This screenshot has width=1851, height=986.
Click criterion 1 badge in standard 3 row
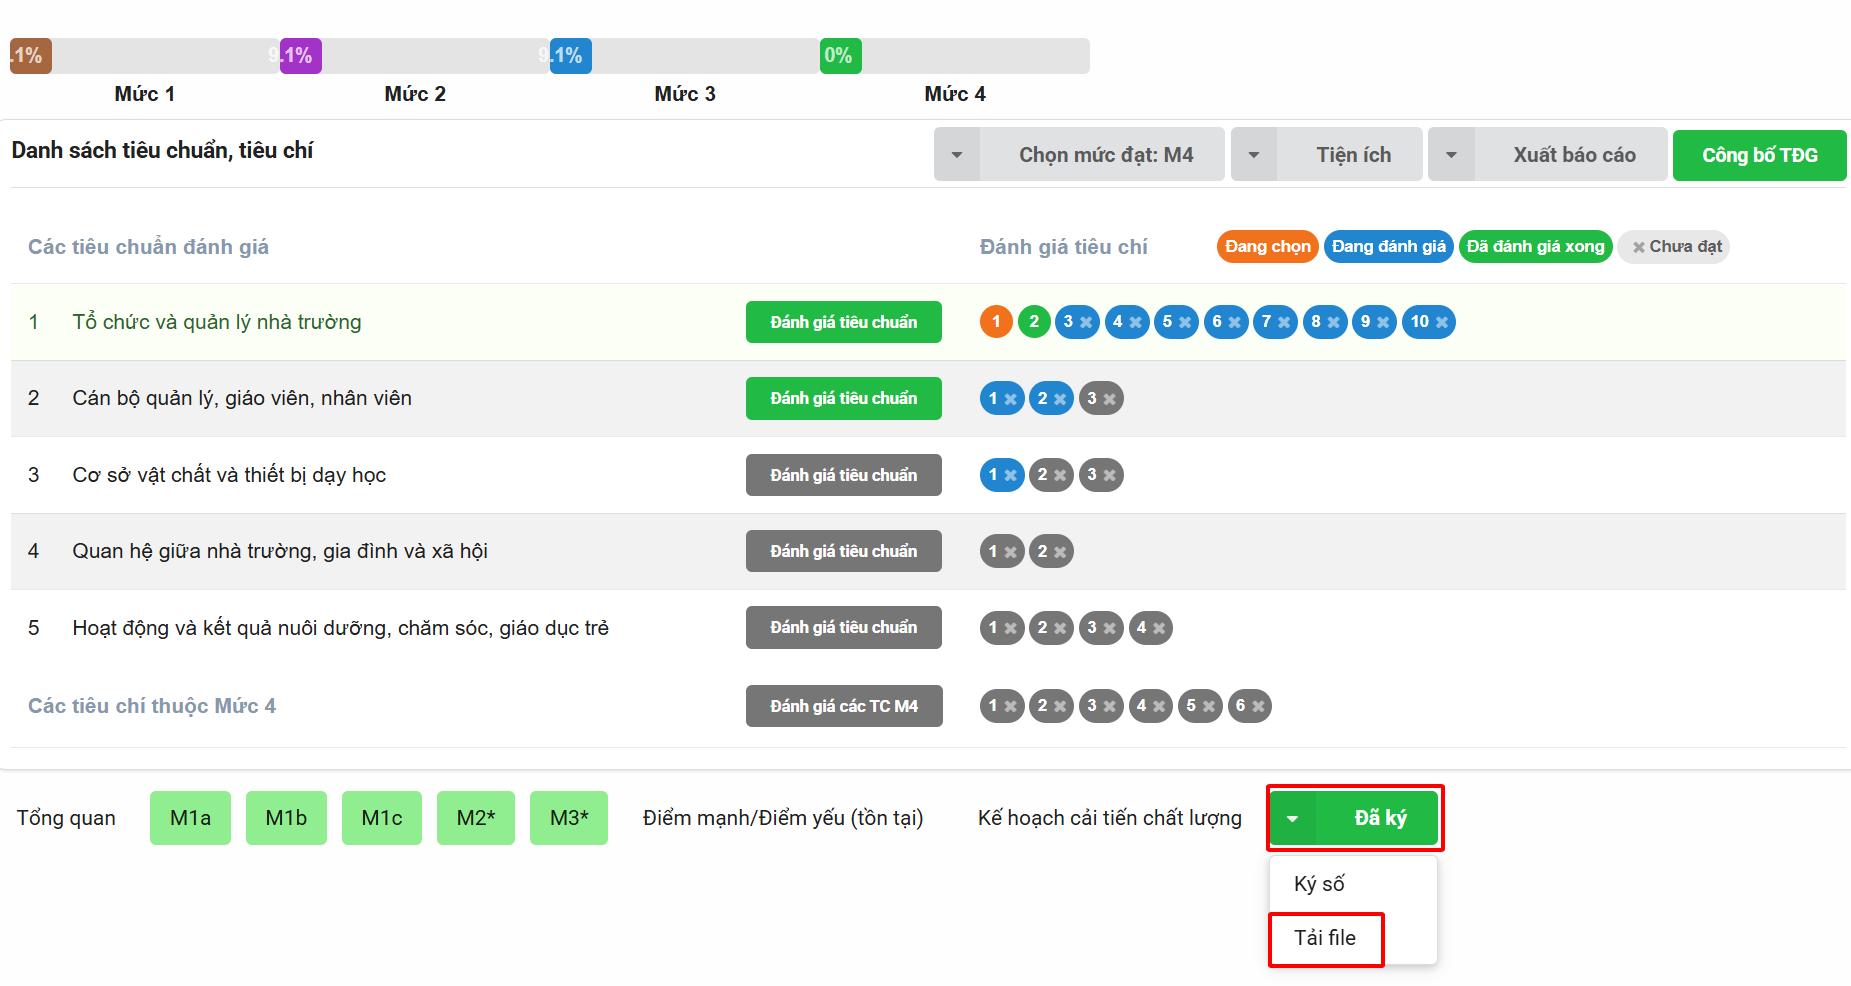click(1001, 475)
